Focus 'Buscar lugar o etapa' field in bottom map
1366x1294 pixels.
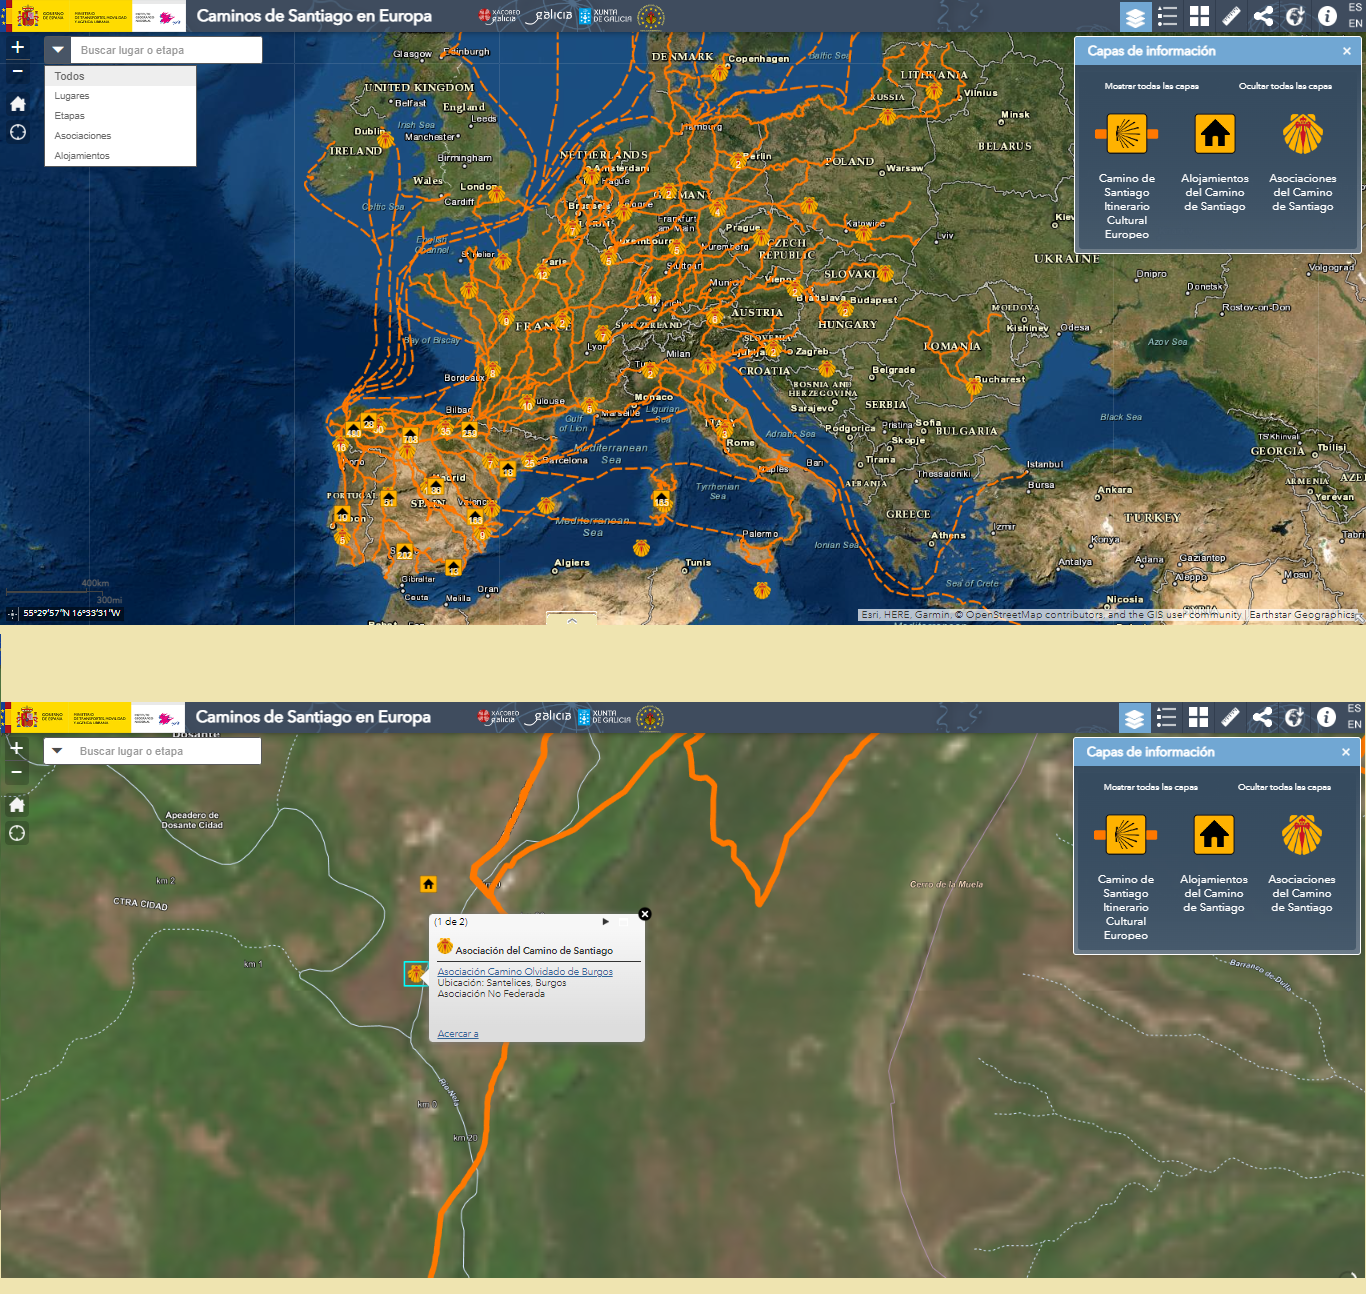(x=165, y=751)
